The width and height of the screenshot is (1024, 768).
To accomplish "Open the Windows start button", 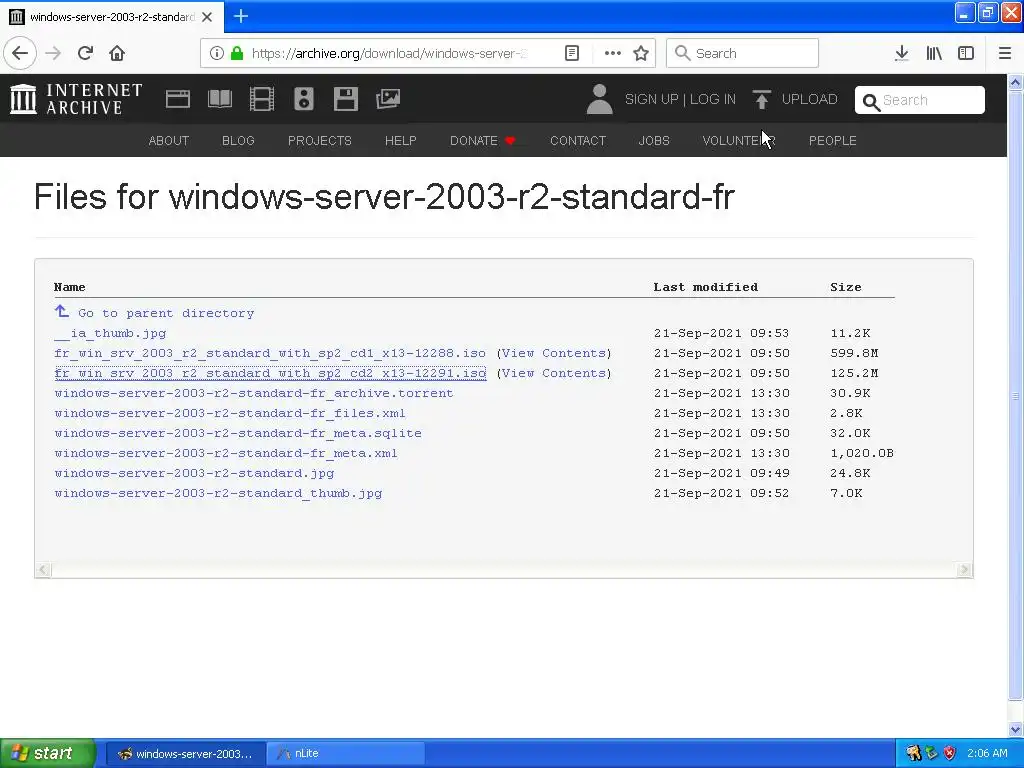I will tap(48, 753).
